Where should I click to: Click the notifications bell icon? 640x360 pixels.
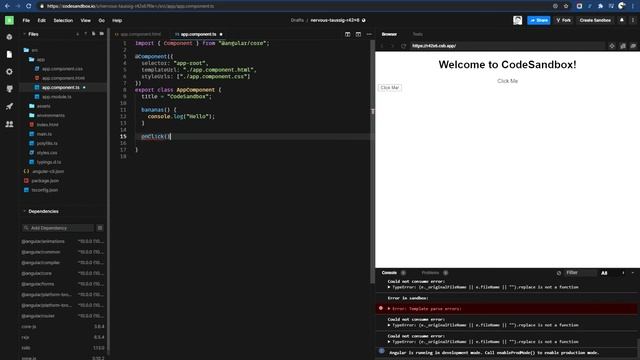click(x=622, y=20)
